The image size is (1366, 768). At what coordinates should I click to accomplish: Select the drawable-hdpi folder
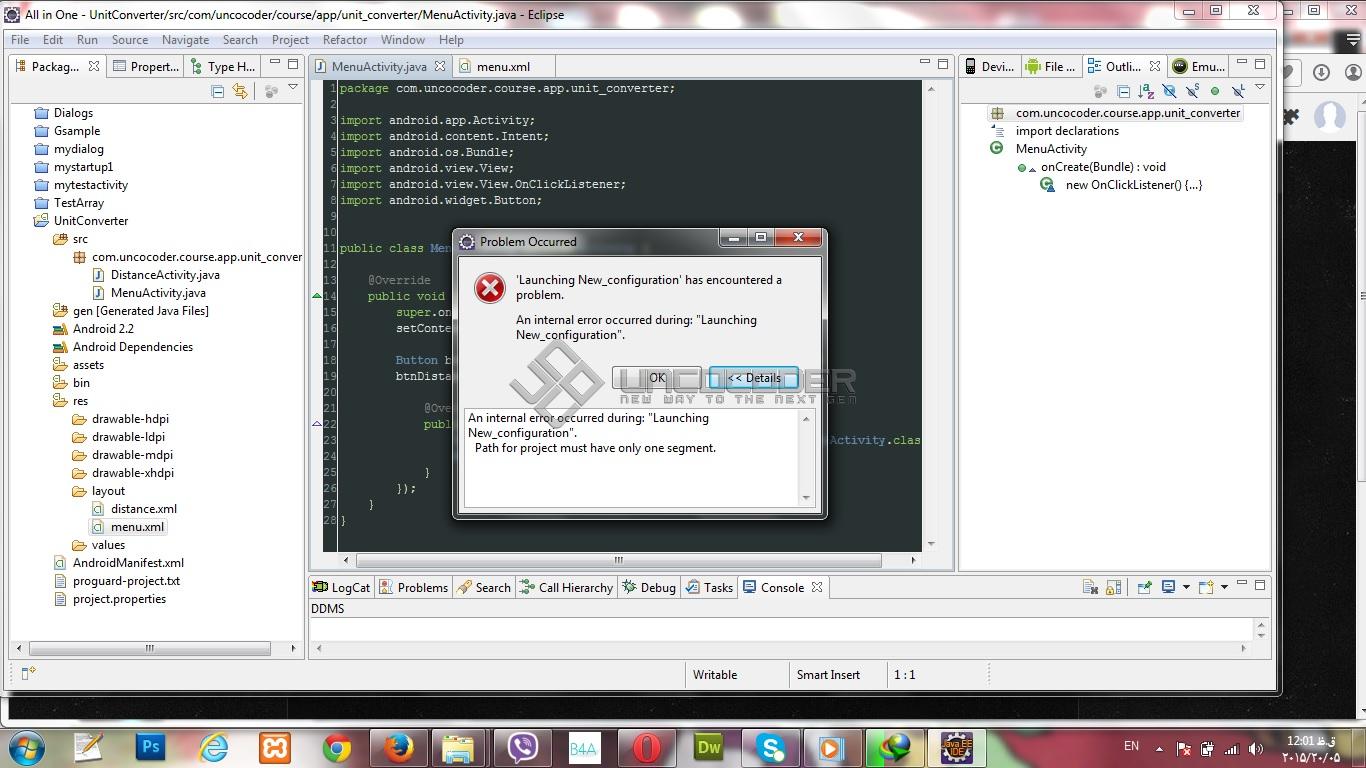click(130, 419)
